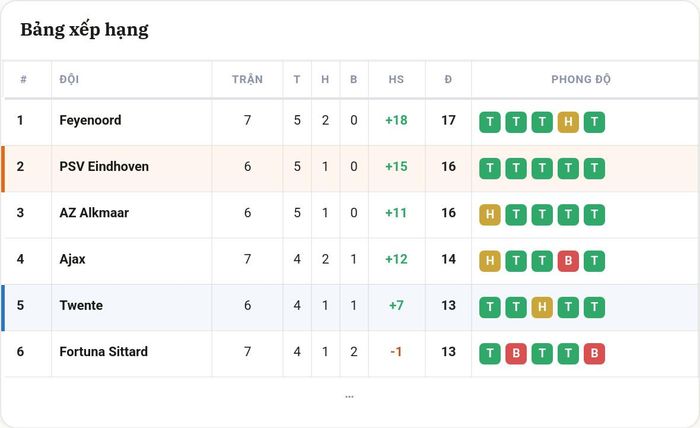The width and height of the screenshot is (700, 428).
Task: Click PSV Eindhoven's first green T badge
Action: pyautogui.click(x=490, y=168)
